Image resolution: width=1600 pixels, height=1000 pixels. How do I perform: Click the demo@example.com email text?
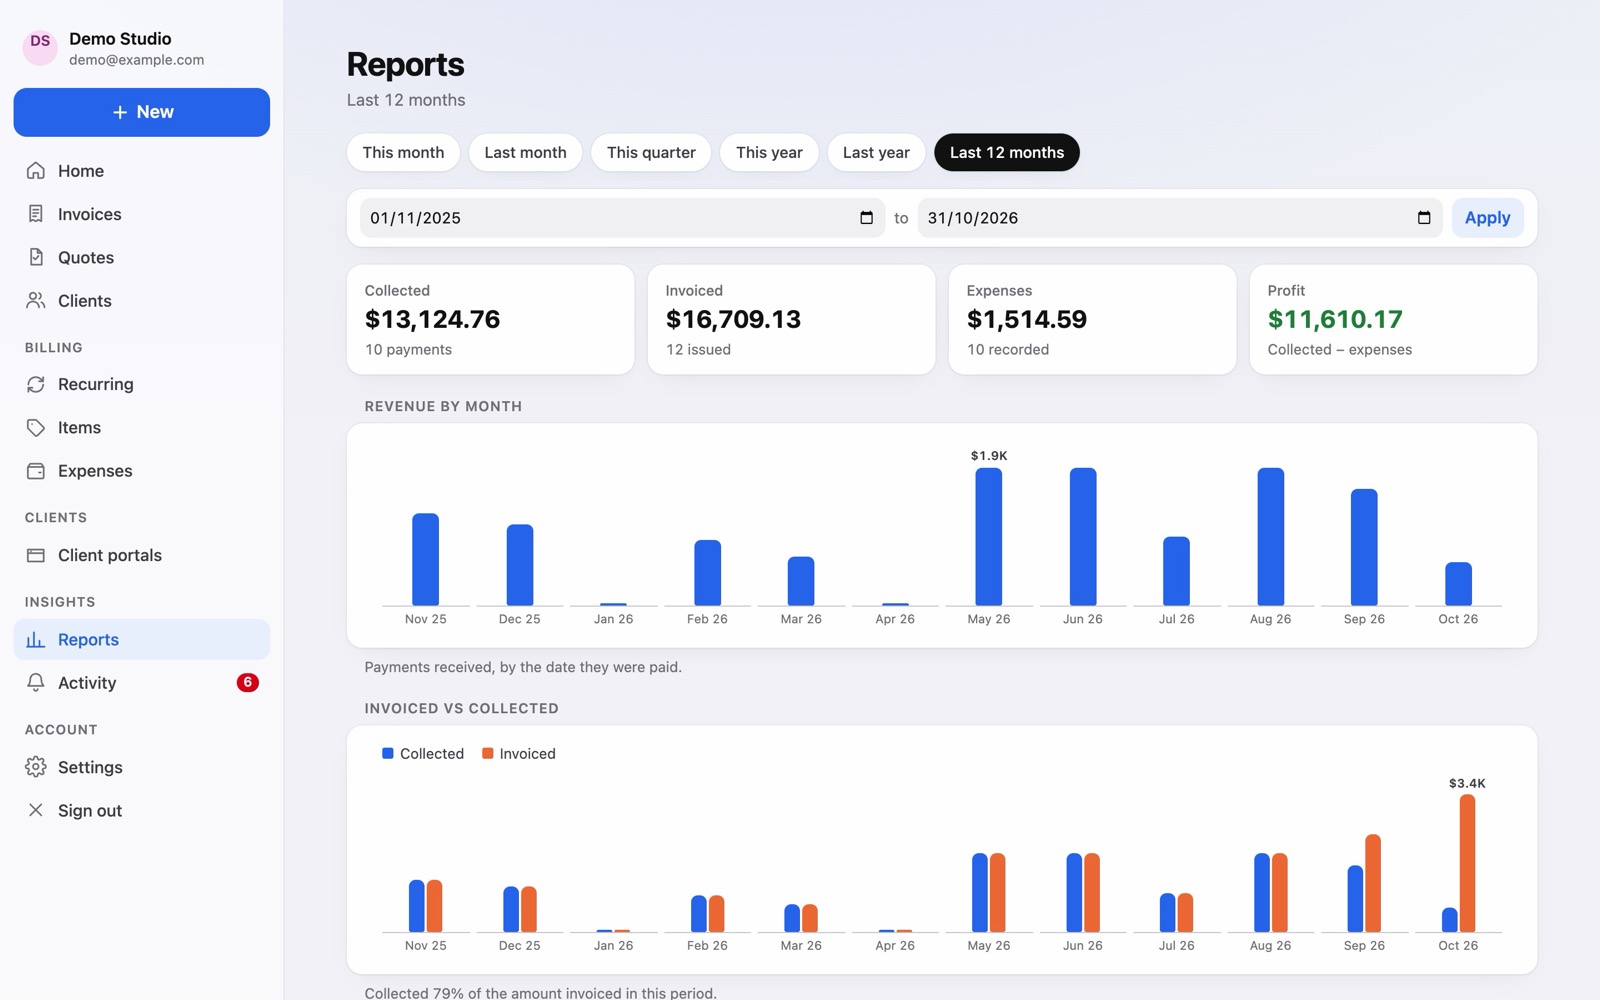coord(137,60)
